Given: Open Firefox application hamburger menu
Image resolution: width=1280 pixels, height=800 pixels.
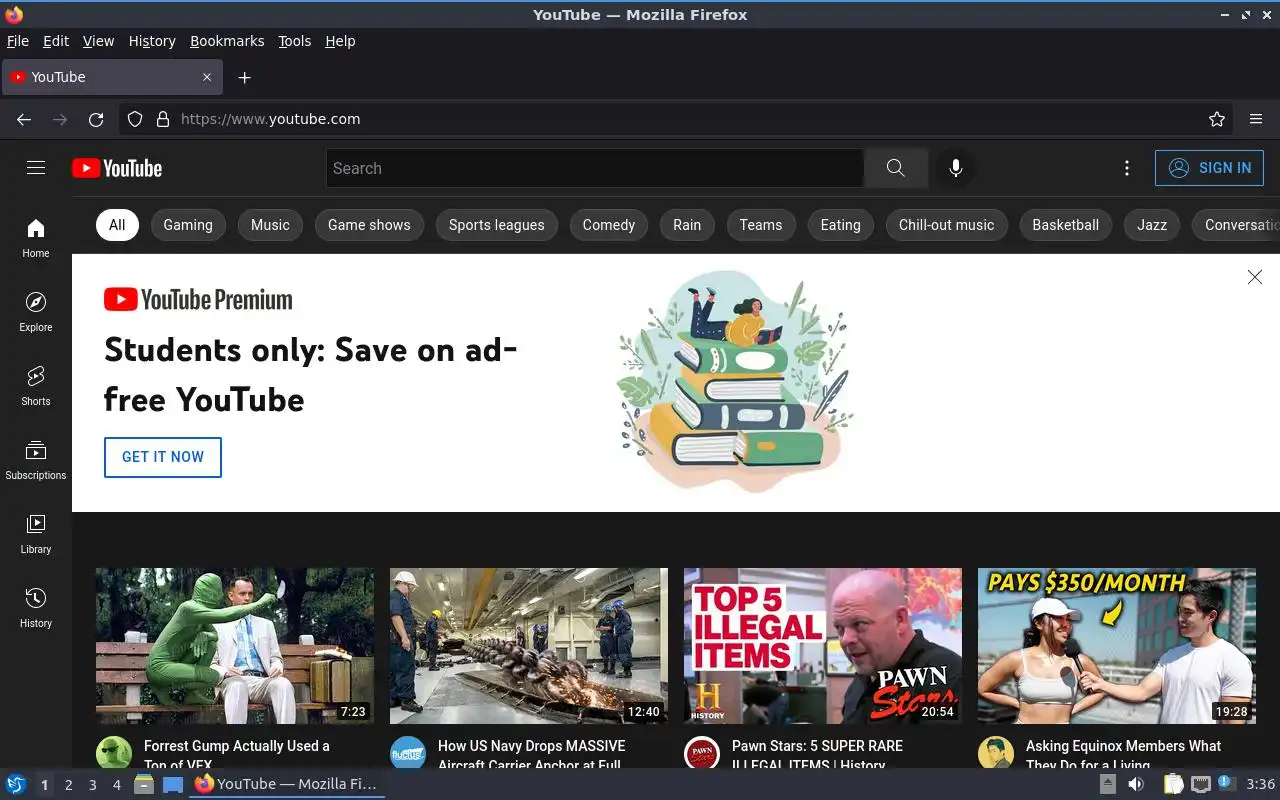Looking at the screenshot, I should pos(1256,119).
